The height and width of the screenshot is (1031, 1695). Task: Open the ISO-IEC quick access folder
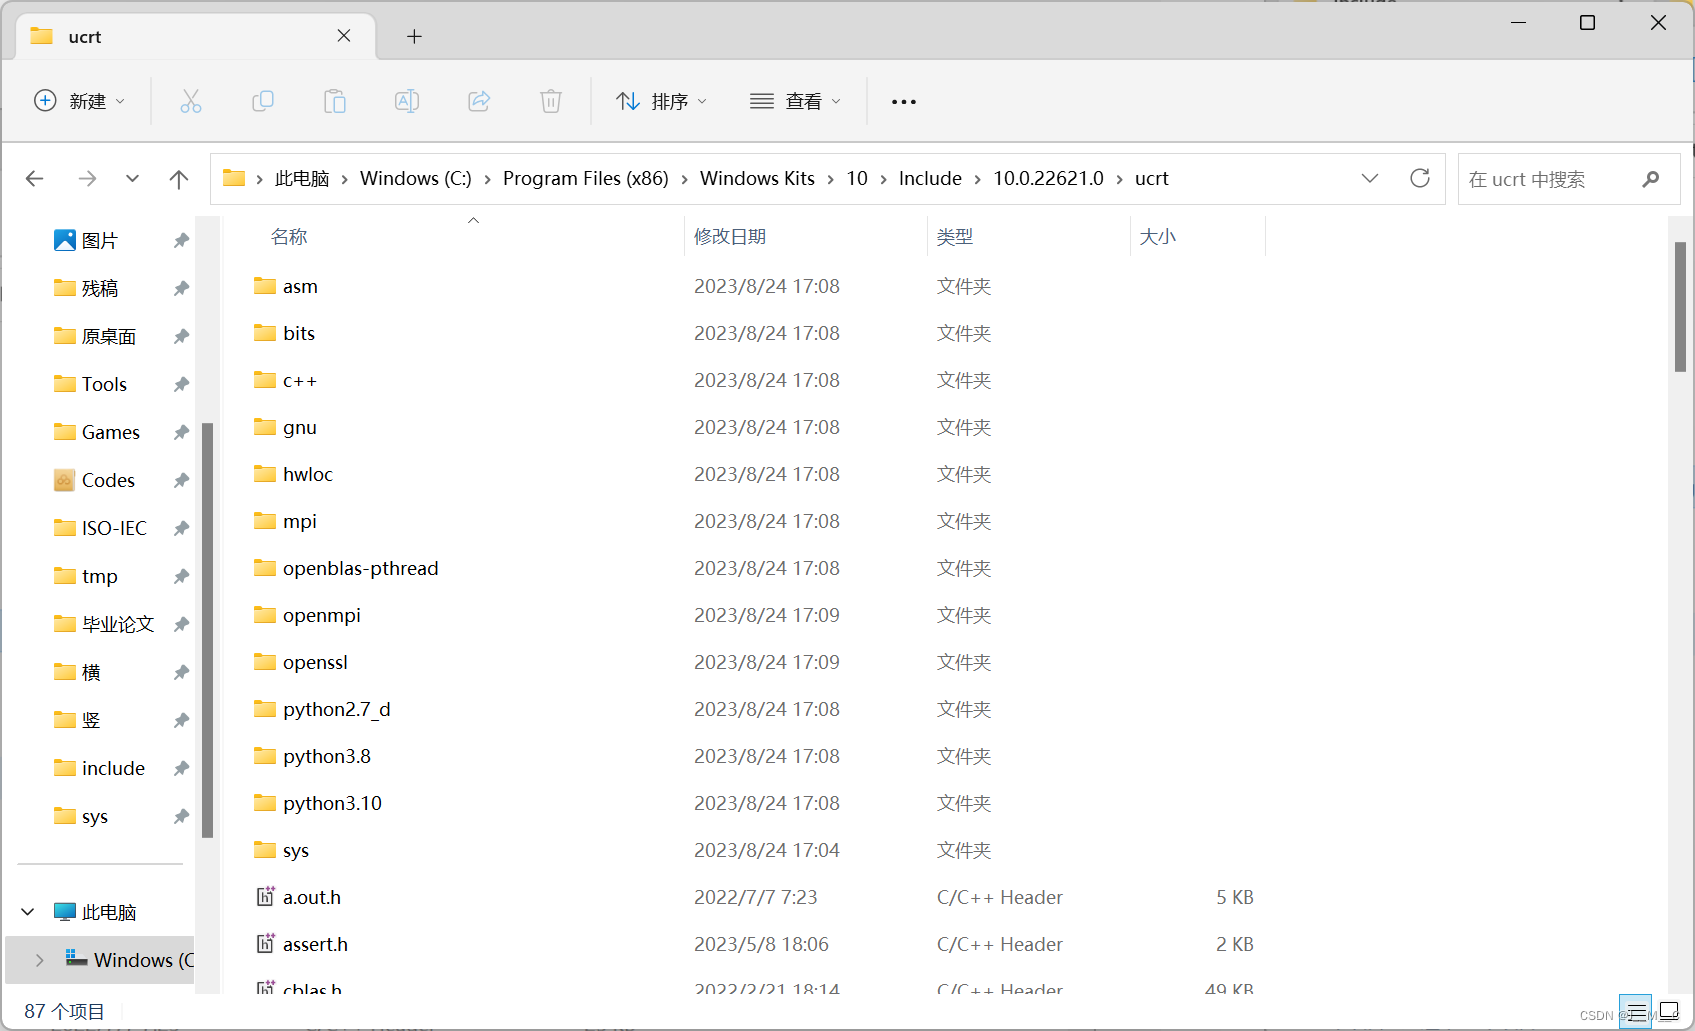pos(114,528)
